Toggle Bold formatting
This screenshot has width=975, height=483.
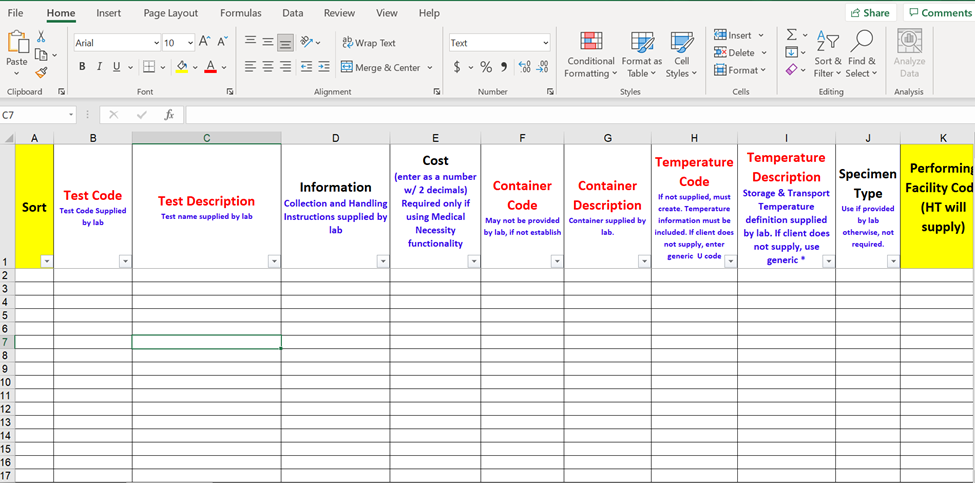pos(82,67)
